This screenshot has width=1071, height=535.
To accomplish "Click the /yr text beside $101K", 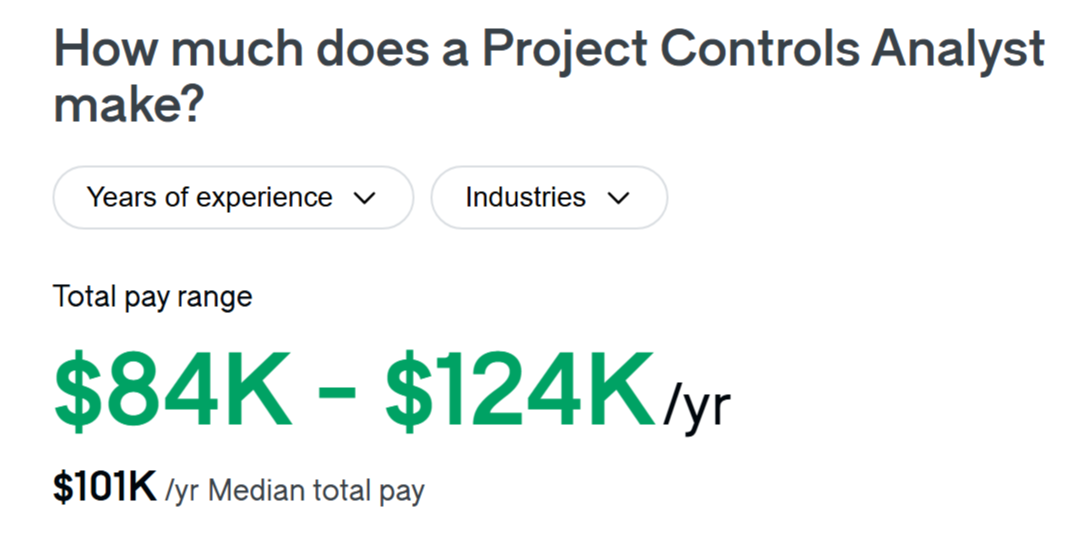I will coord(182,492).
